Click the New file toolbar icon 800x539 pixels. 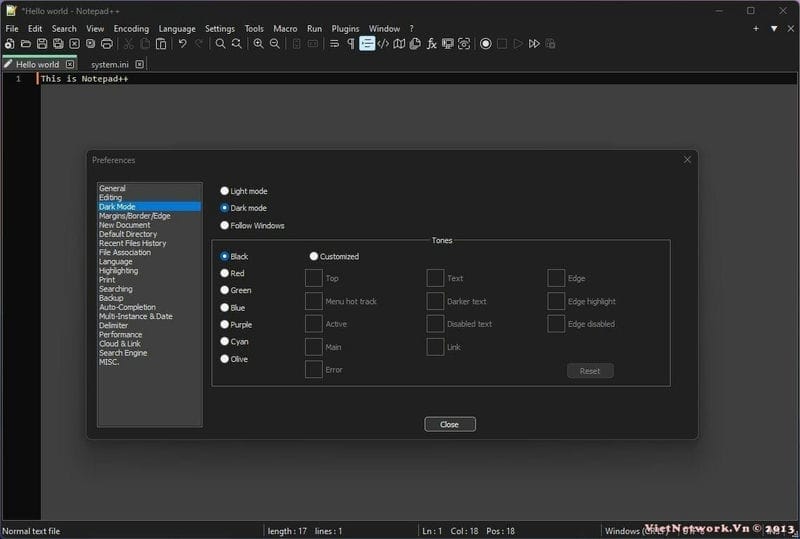tap(9, 44)
